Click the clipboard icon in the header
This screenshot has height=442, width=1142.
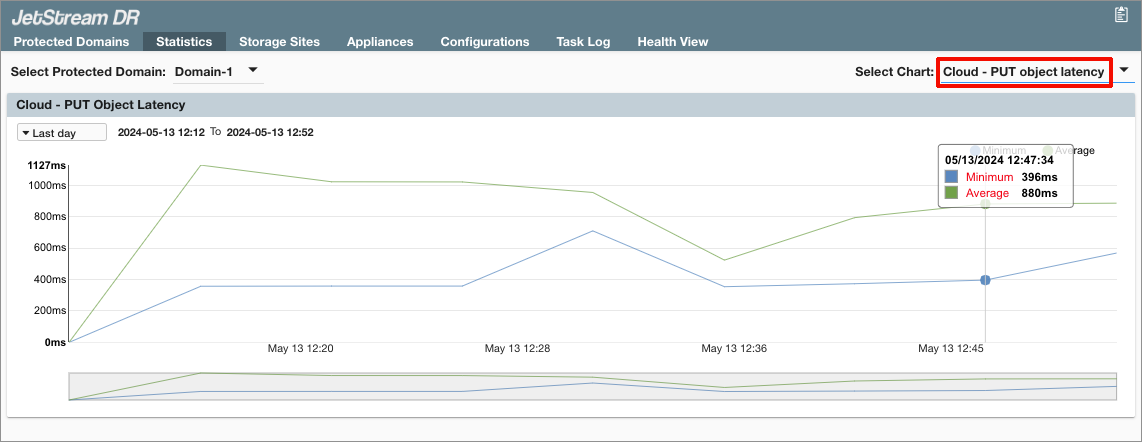point(1121,14)
